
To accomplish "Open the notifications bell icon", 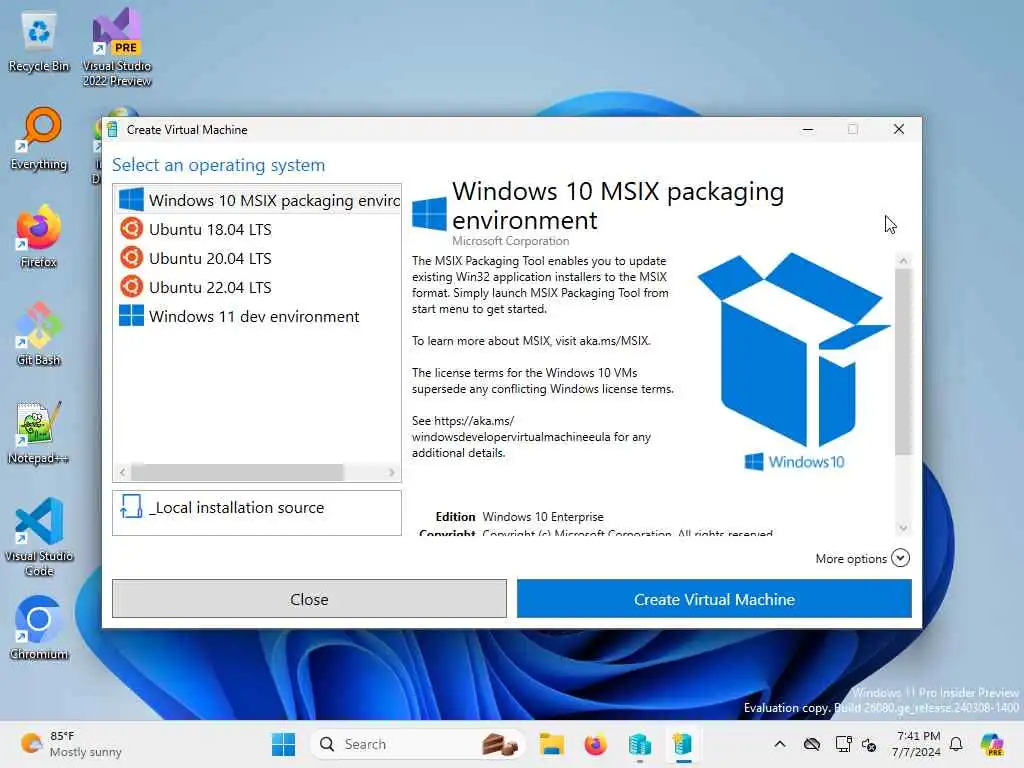I will click(956, 744).
